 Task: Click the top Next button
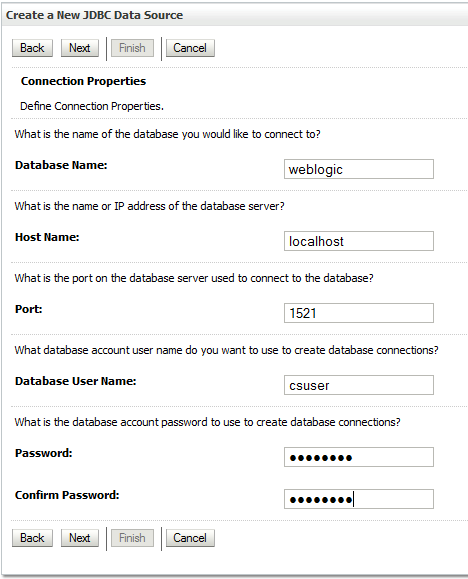80,48
